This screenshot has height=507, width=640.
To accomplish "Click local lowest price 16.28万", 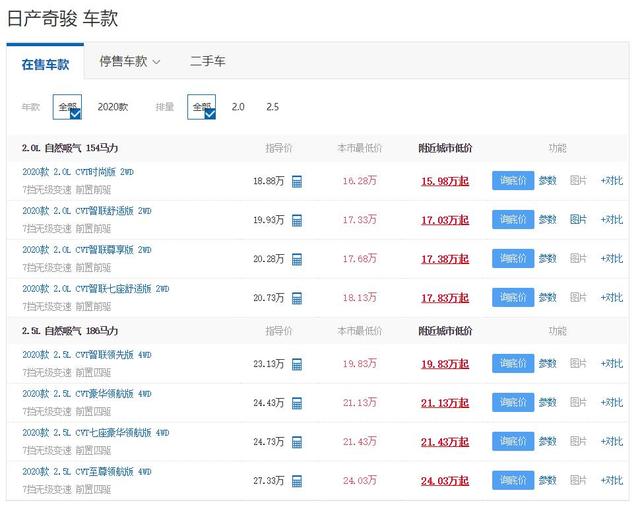I will click(360, 180).
